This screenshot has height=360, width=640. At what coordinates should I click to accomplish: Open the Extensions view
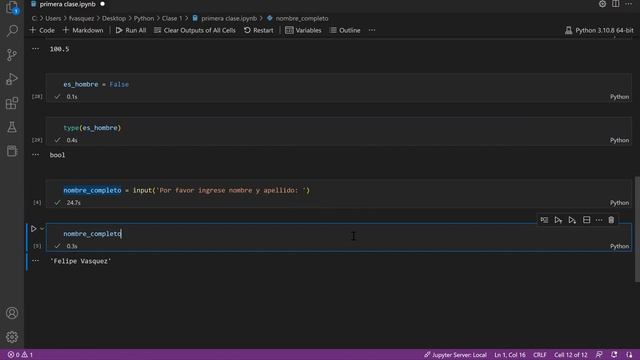coord(12,103)
